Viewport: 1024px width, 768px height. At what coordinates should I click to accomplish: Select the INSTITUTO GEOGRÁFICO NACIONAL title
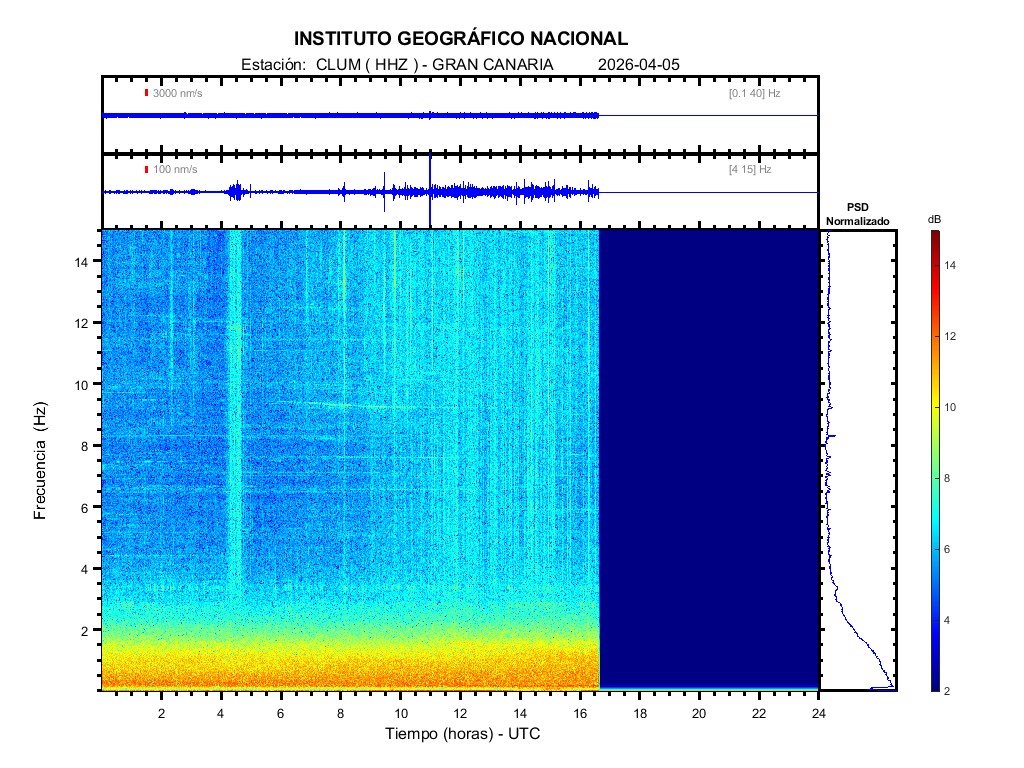point(461,39)
